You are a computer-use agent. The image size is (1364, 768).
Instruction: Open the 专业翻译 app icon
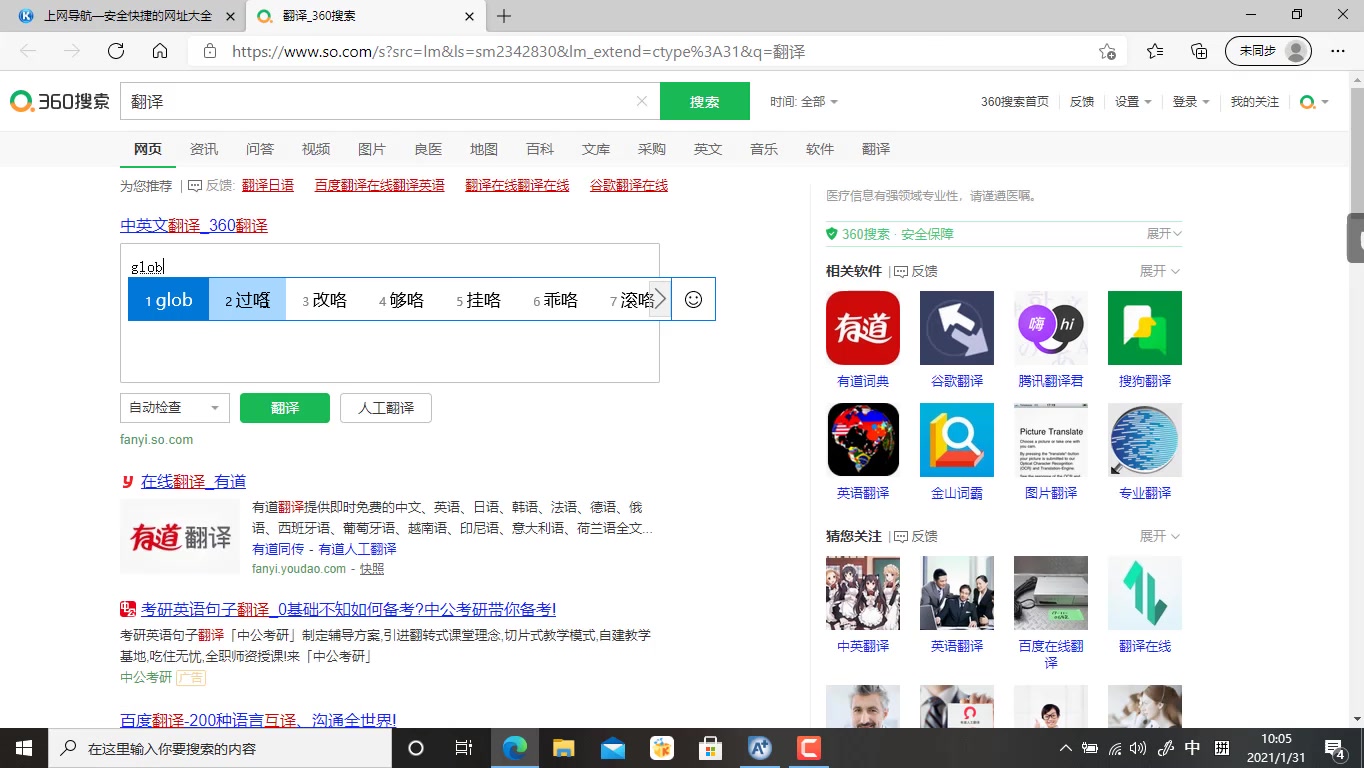pyautogui.click(x=1145, y=440)
